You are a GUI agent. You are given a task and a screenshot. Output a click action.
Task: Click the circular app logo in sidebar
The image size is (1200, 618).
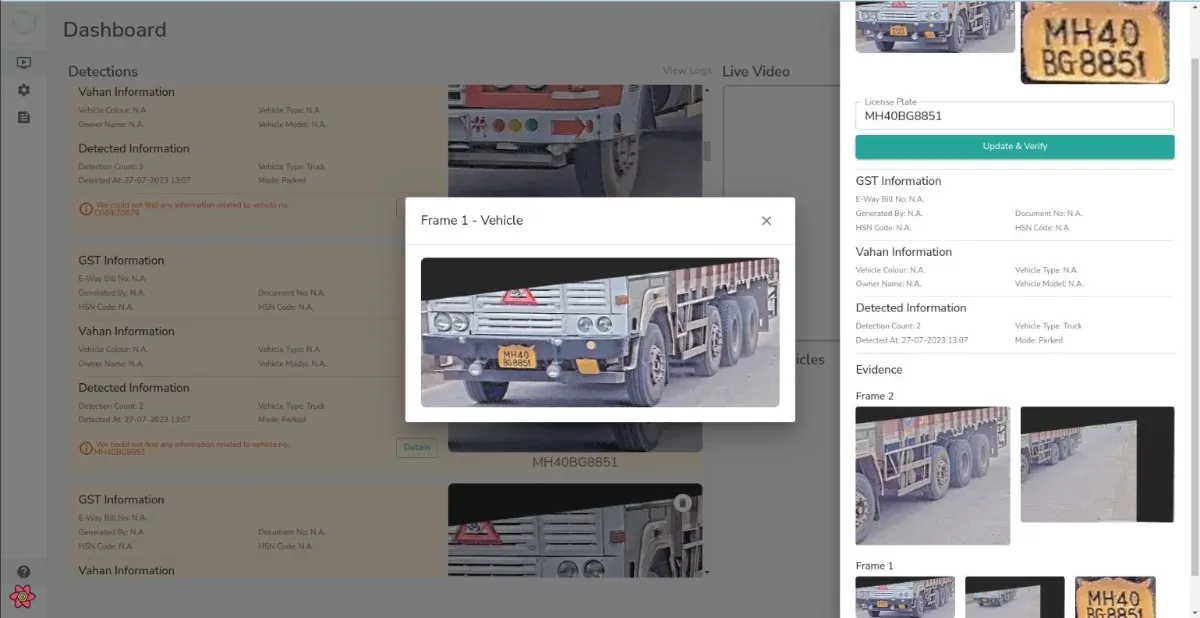23,24
